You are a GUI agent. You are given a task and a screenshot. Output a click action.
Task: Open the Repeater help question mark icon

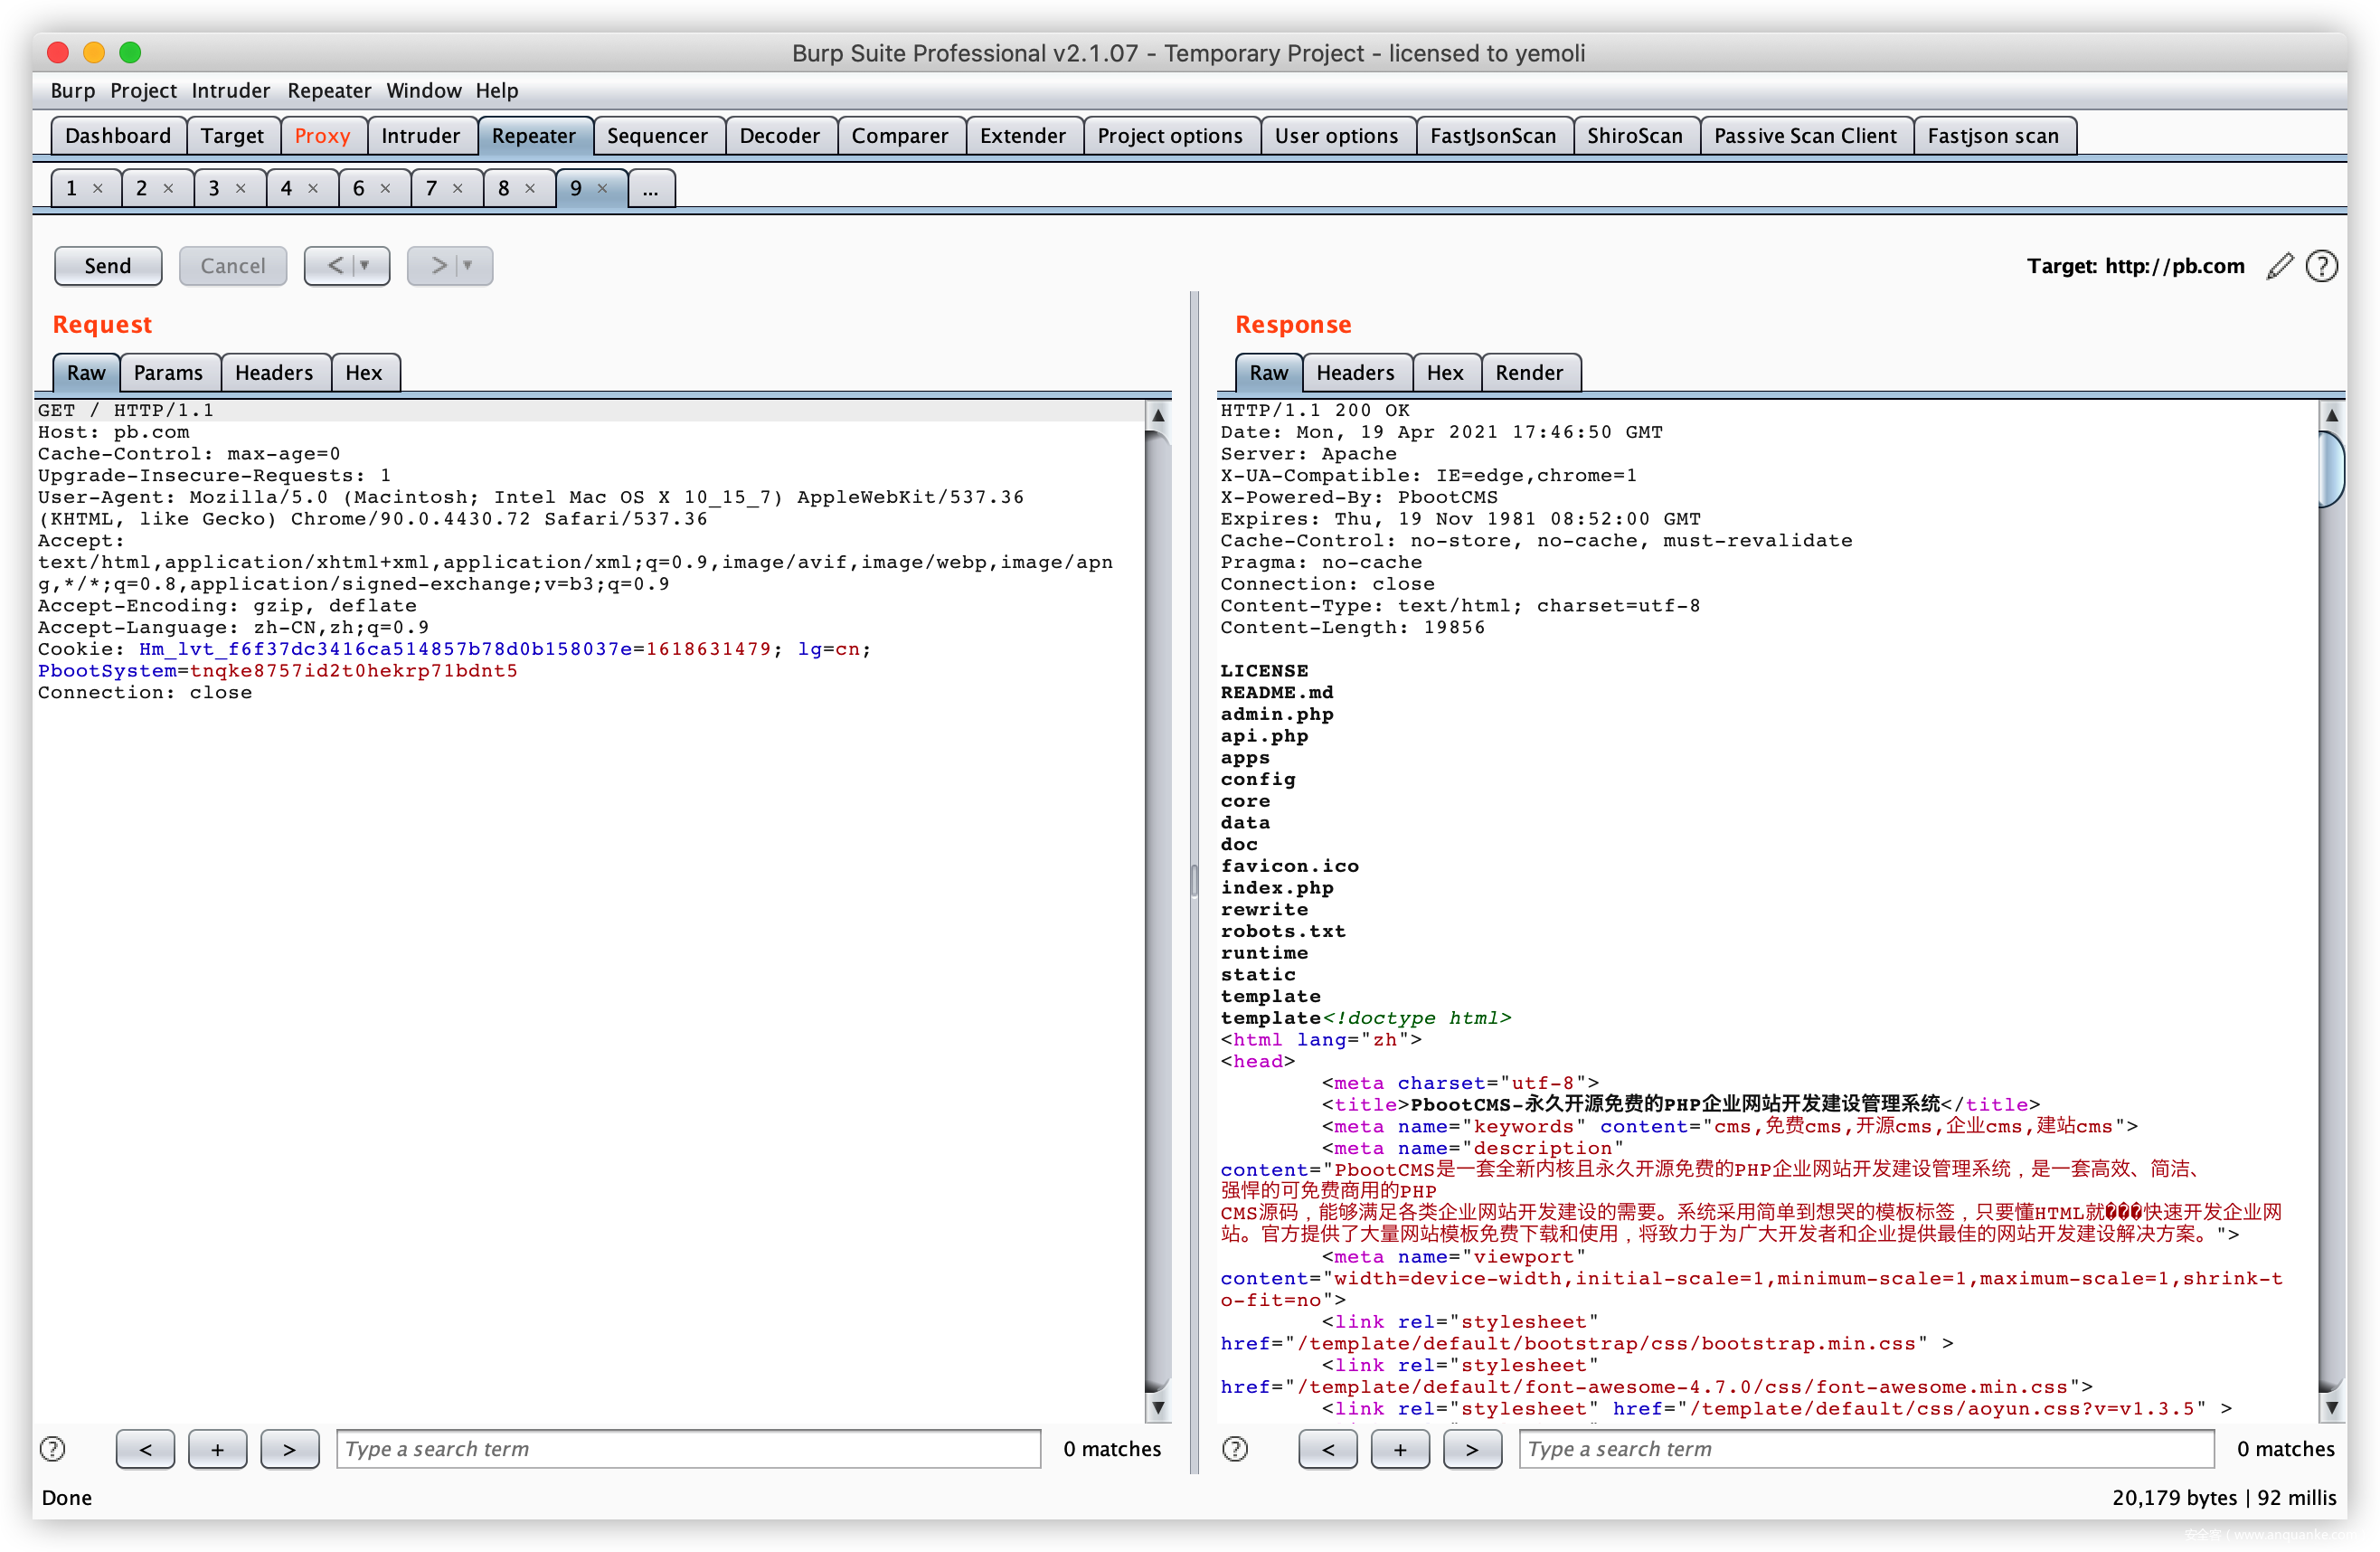pyautogui.click(x=2321, y=266)
